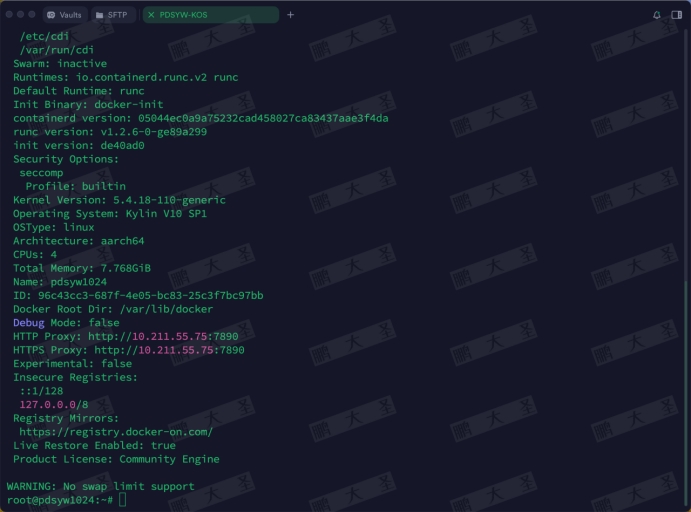691x512 pixels.
Task: Click the 'Name: pdsyw1024' line
Action: (x=60, y=282)
